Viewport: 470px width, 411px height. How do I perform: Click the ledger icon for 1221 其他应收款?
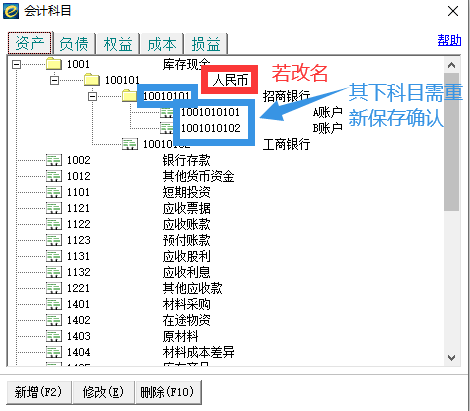click(54, 288)
